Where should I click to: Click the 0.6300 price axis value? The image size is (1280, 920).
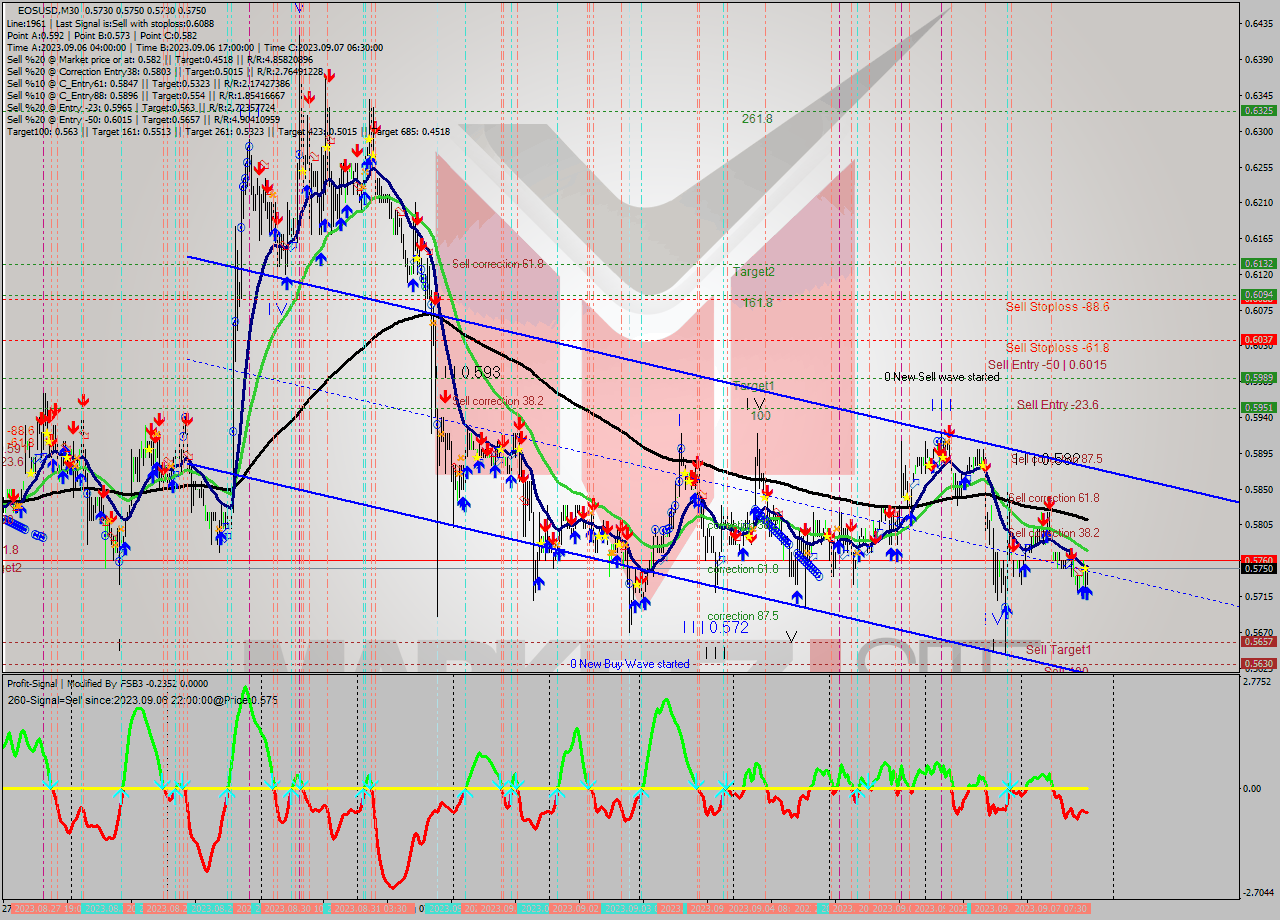[1257, 131]
